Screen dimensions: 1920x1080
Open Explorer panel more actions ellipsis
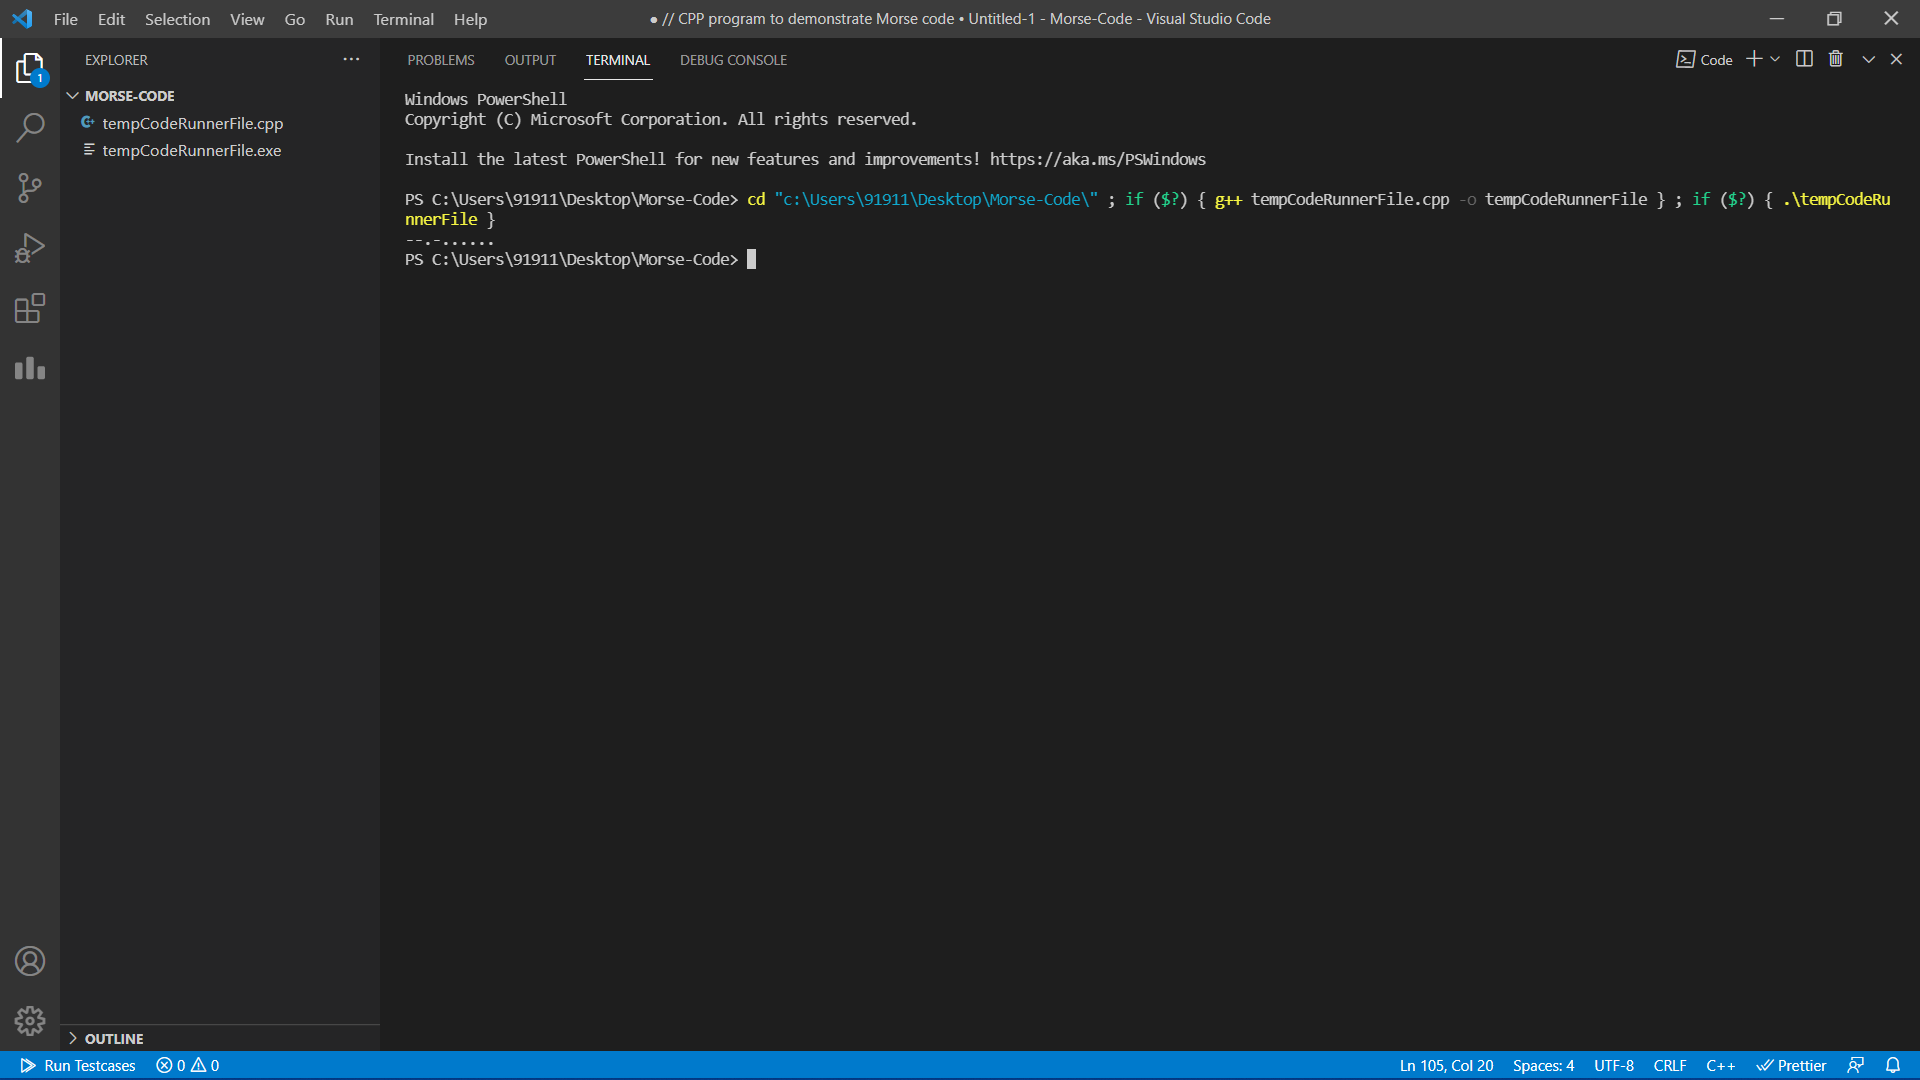351,60
